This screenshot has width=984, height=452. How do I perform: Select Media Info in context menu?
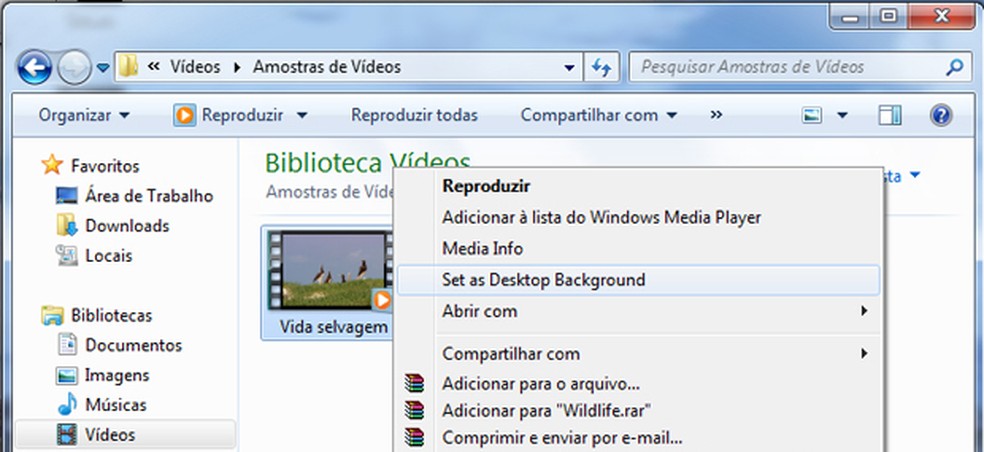(482, 249)
